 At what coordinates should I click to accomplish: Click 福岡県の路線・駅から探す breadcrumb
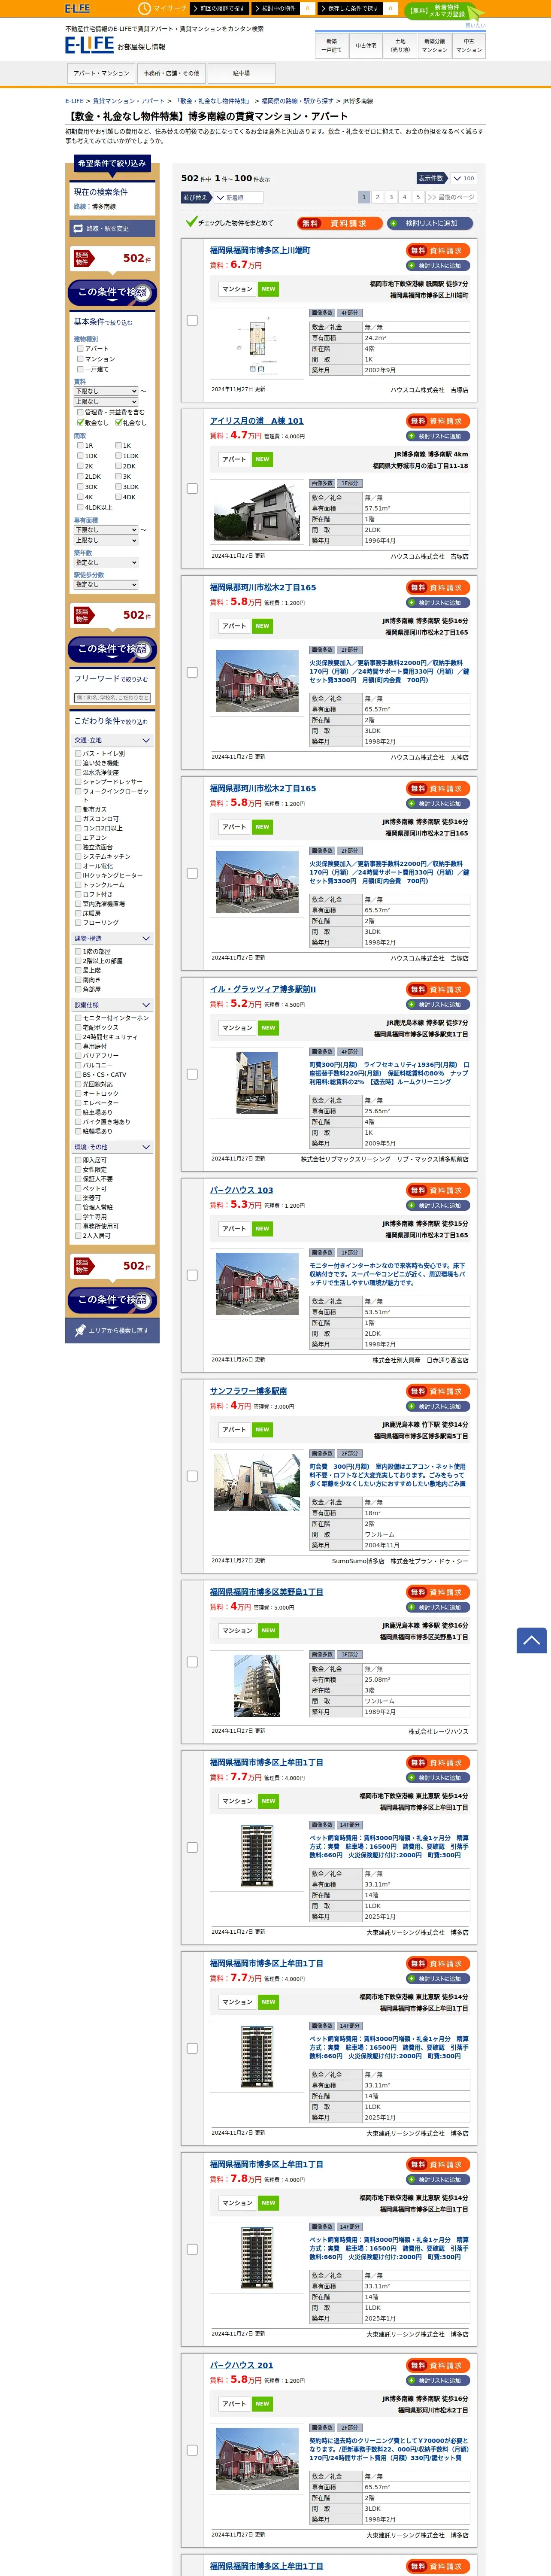tap(297, 101)
